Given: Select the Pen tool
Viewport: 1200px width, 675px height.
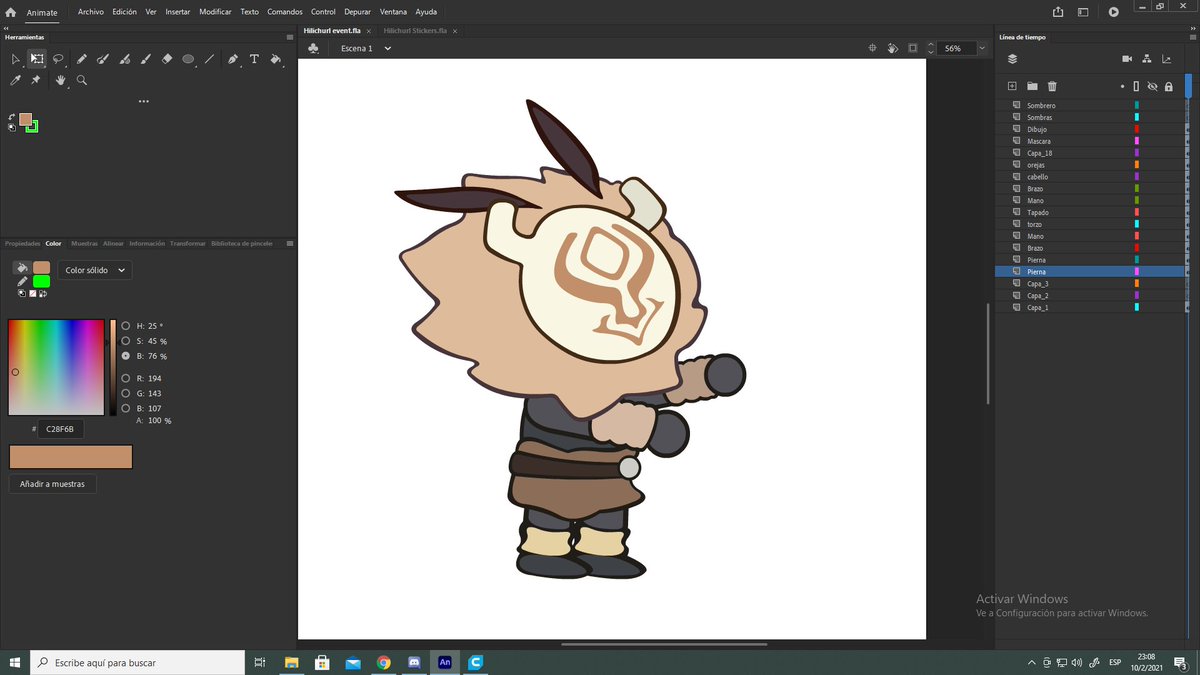Looking at the screenshot, I should click(x=233, y=59).
